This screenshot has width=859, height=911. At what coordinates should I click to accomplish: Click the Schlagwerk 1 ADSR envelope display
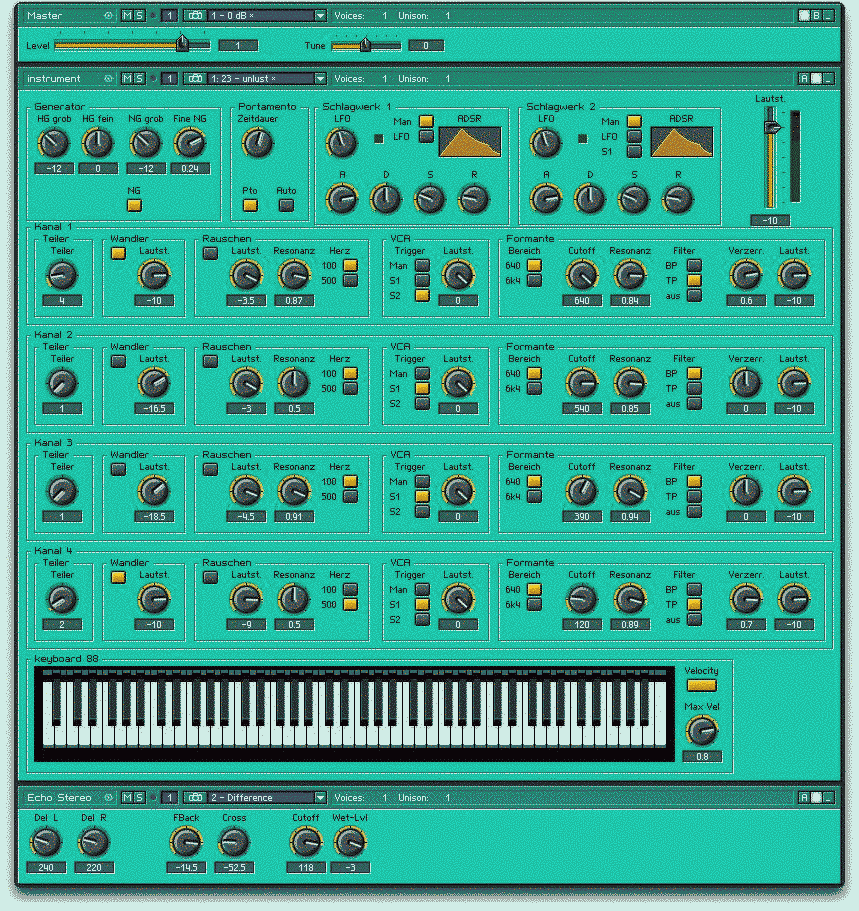(x=470, y=141)
